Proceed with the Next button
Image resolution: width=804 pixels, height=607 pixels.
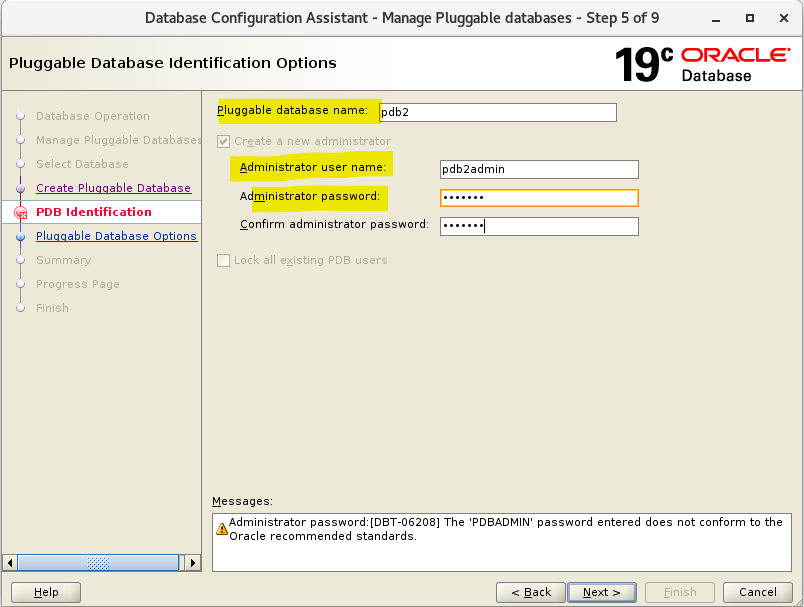(602, 592)
